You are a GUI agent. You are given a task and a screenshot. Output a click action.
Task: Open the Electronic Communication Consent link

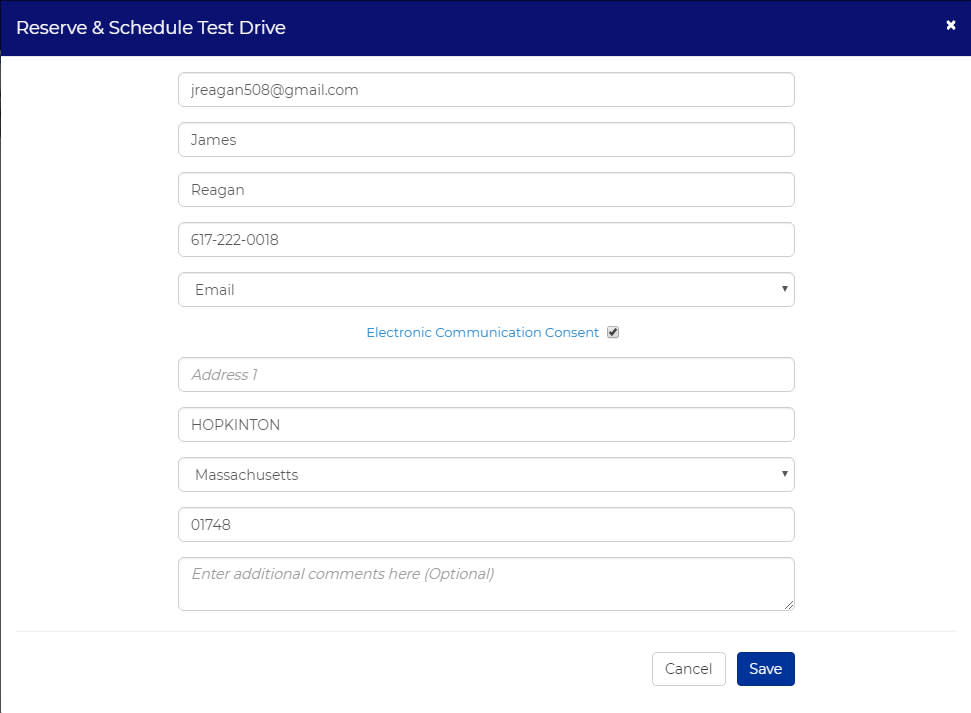point(482,333)
